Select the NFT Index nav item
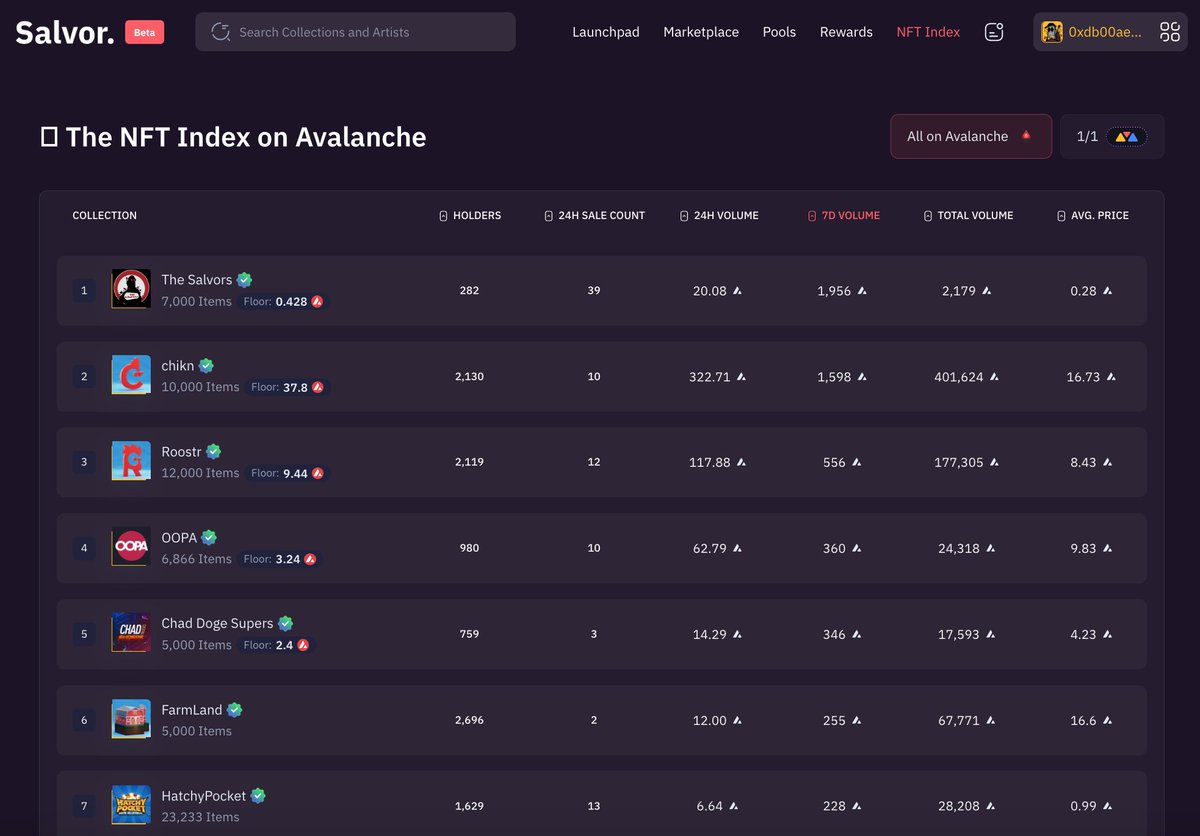The image size is (1200, 836). tap(928, 32)
